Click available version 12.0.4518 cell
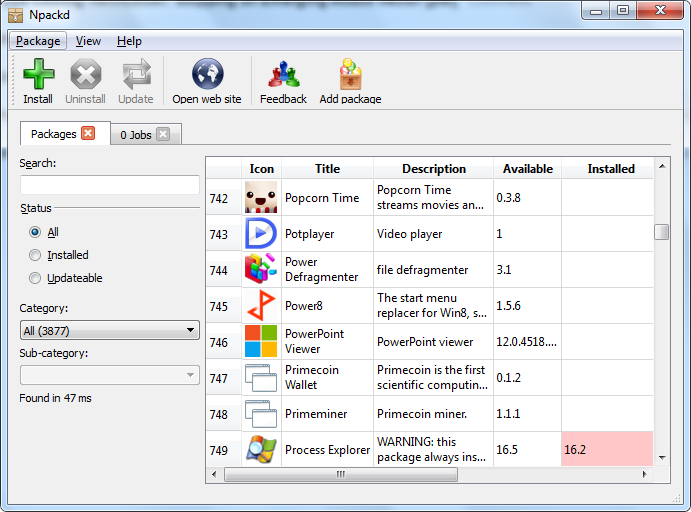The height and width of the screenshot is (512, 691). pyautogui.click(x=528, y=341)
